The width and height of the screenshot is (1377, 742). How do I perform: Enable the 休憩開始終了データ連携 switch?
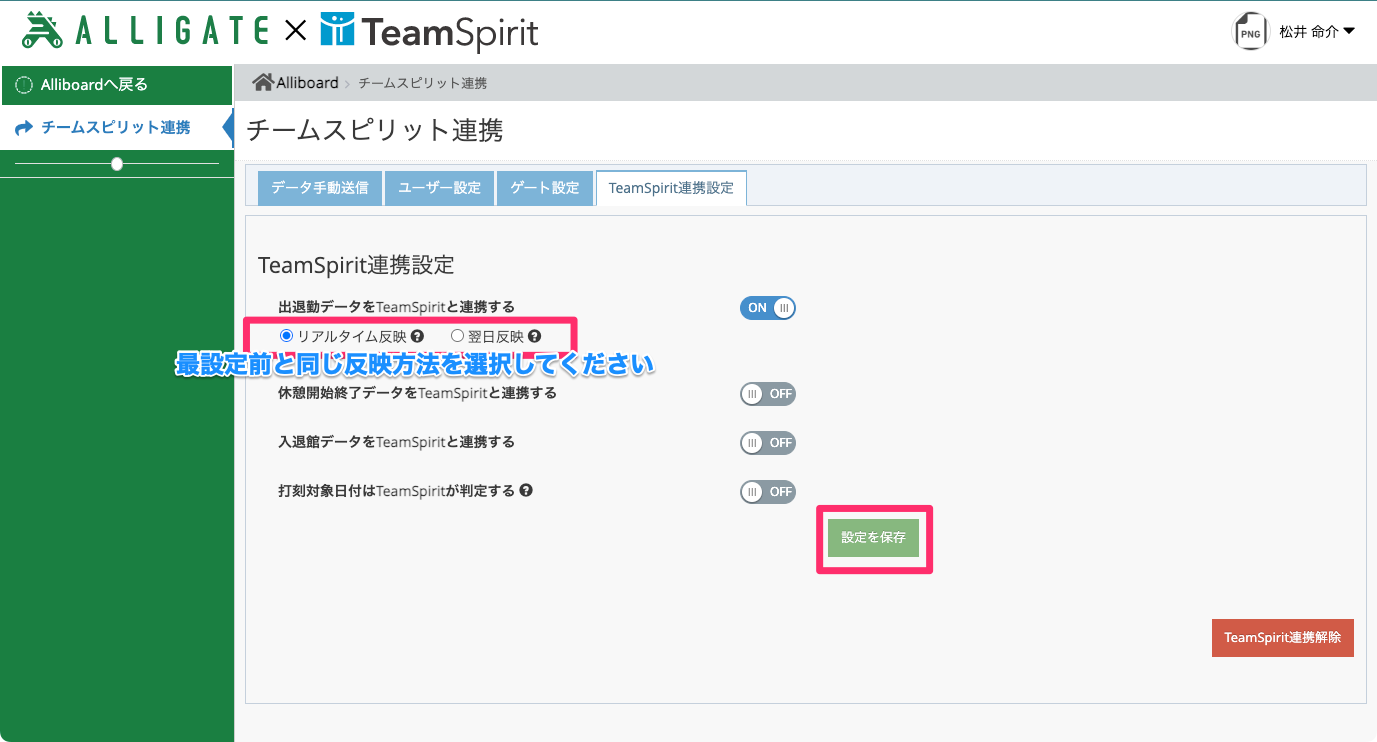[x=768, y=394]
